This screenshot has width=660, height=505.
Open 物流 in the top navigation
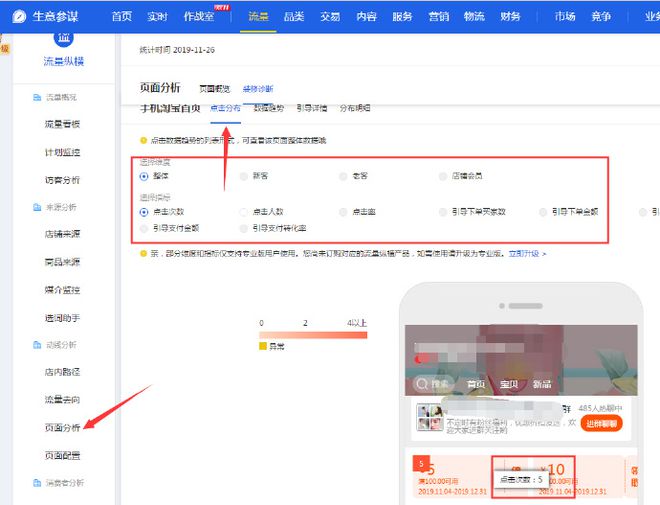click(474, 17)
